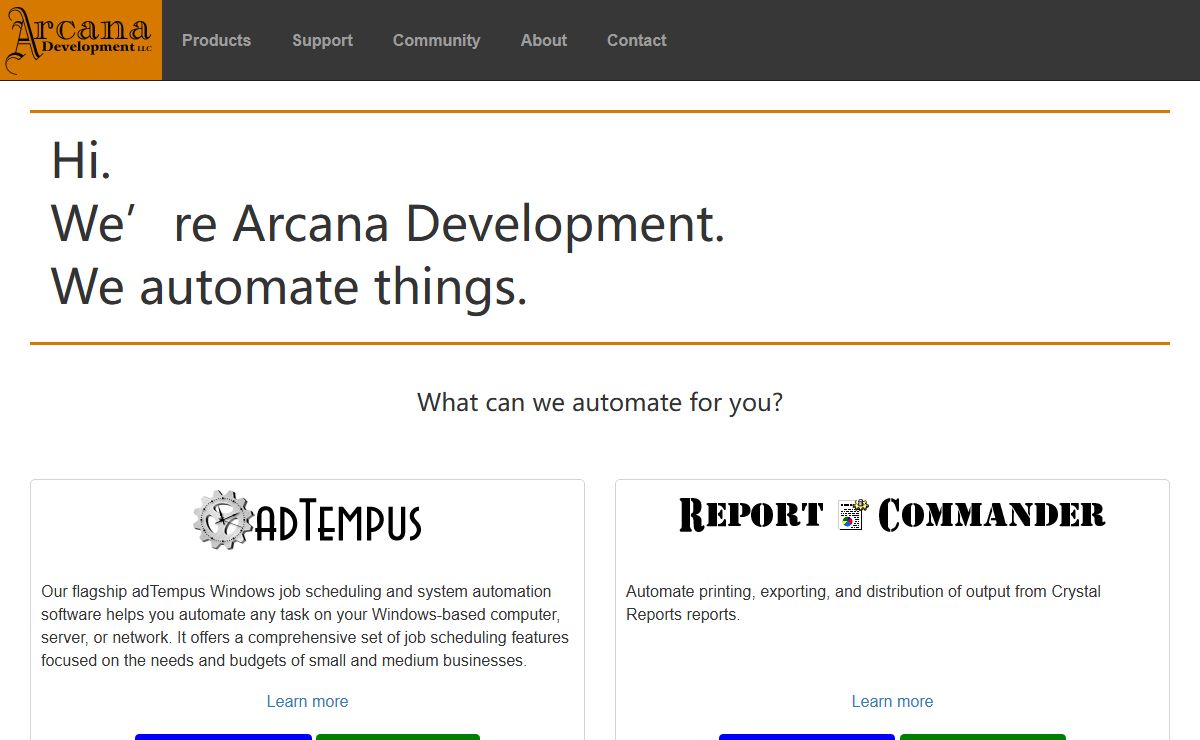The height and width of the screenshot is (740, 1200).
Task: Open the Support menu
Action: [x=322, y=40]
